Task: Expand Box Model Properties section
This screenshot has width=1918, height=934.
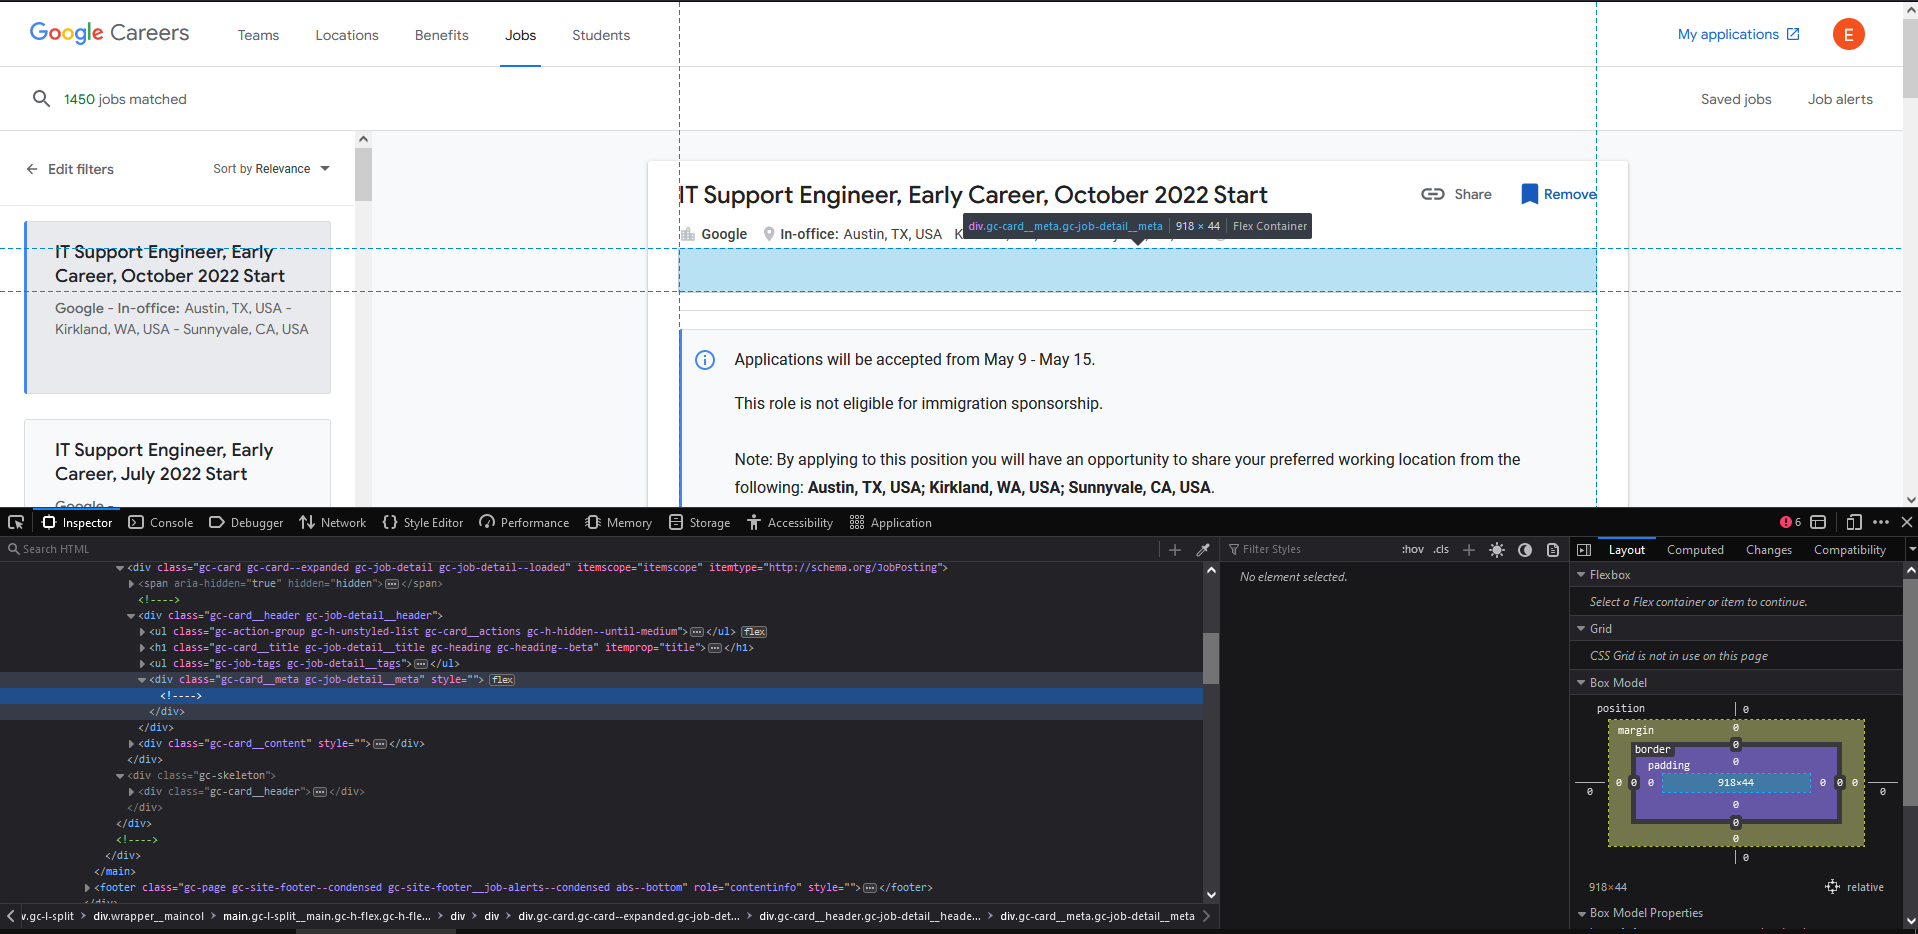Action: coord(1581,913)
